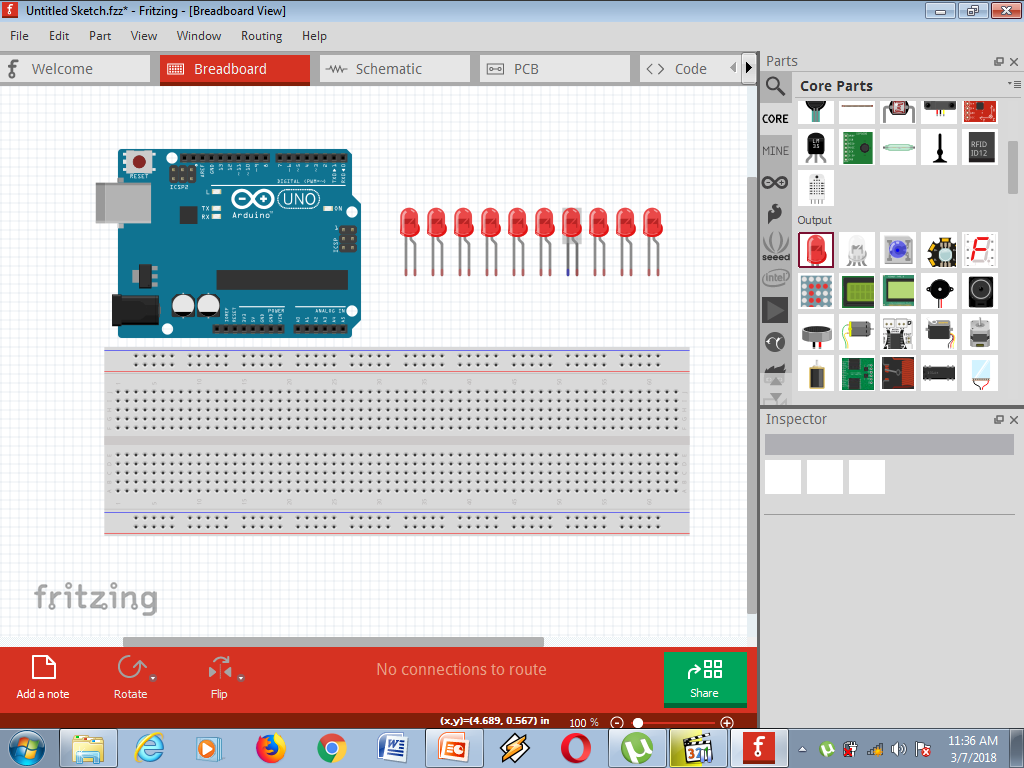
Task: Pick the red accelerometer breakout board part
Action: tap(980, 112)
